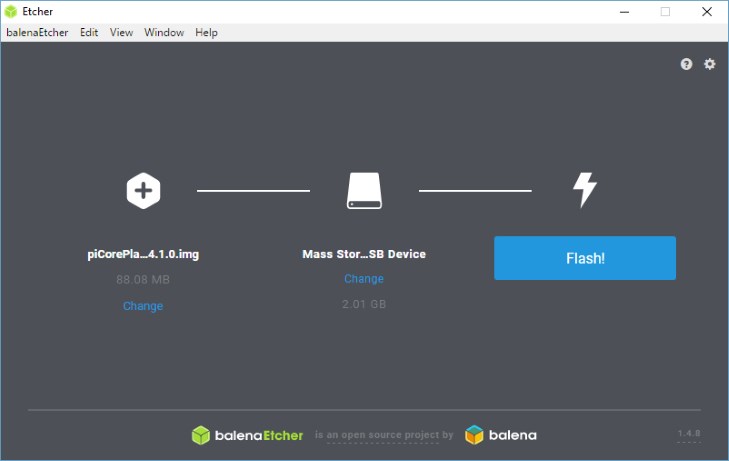Click the lightning bolt flash icon

pos(584,190)
